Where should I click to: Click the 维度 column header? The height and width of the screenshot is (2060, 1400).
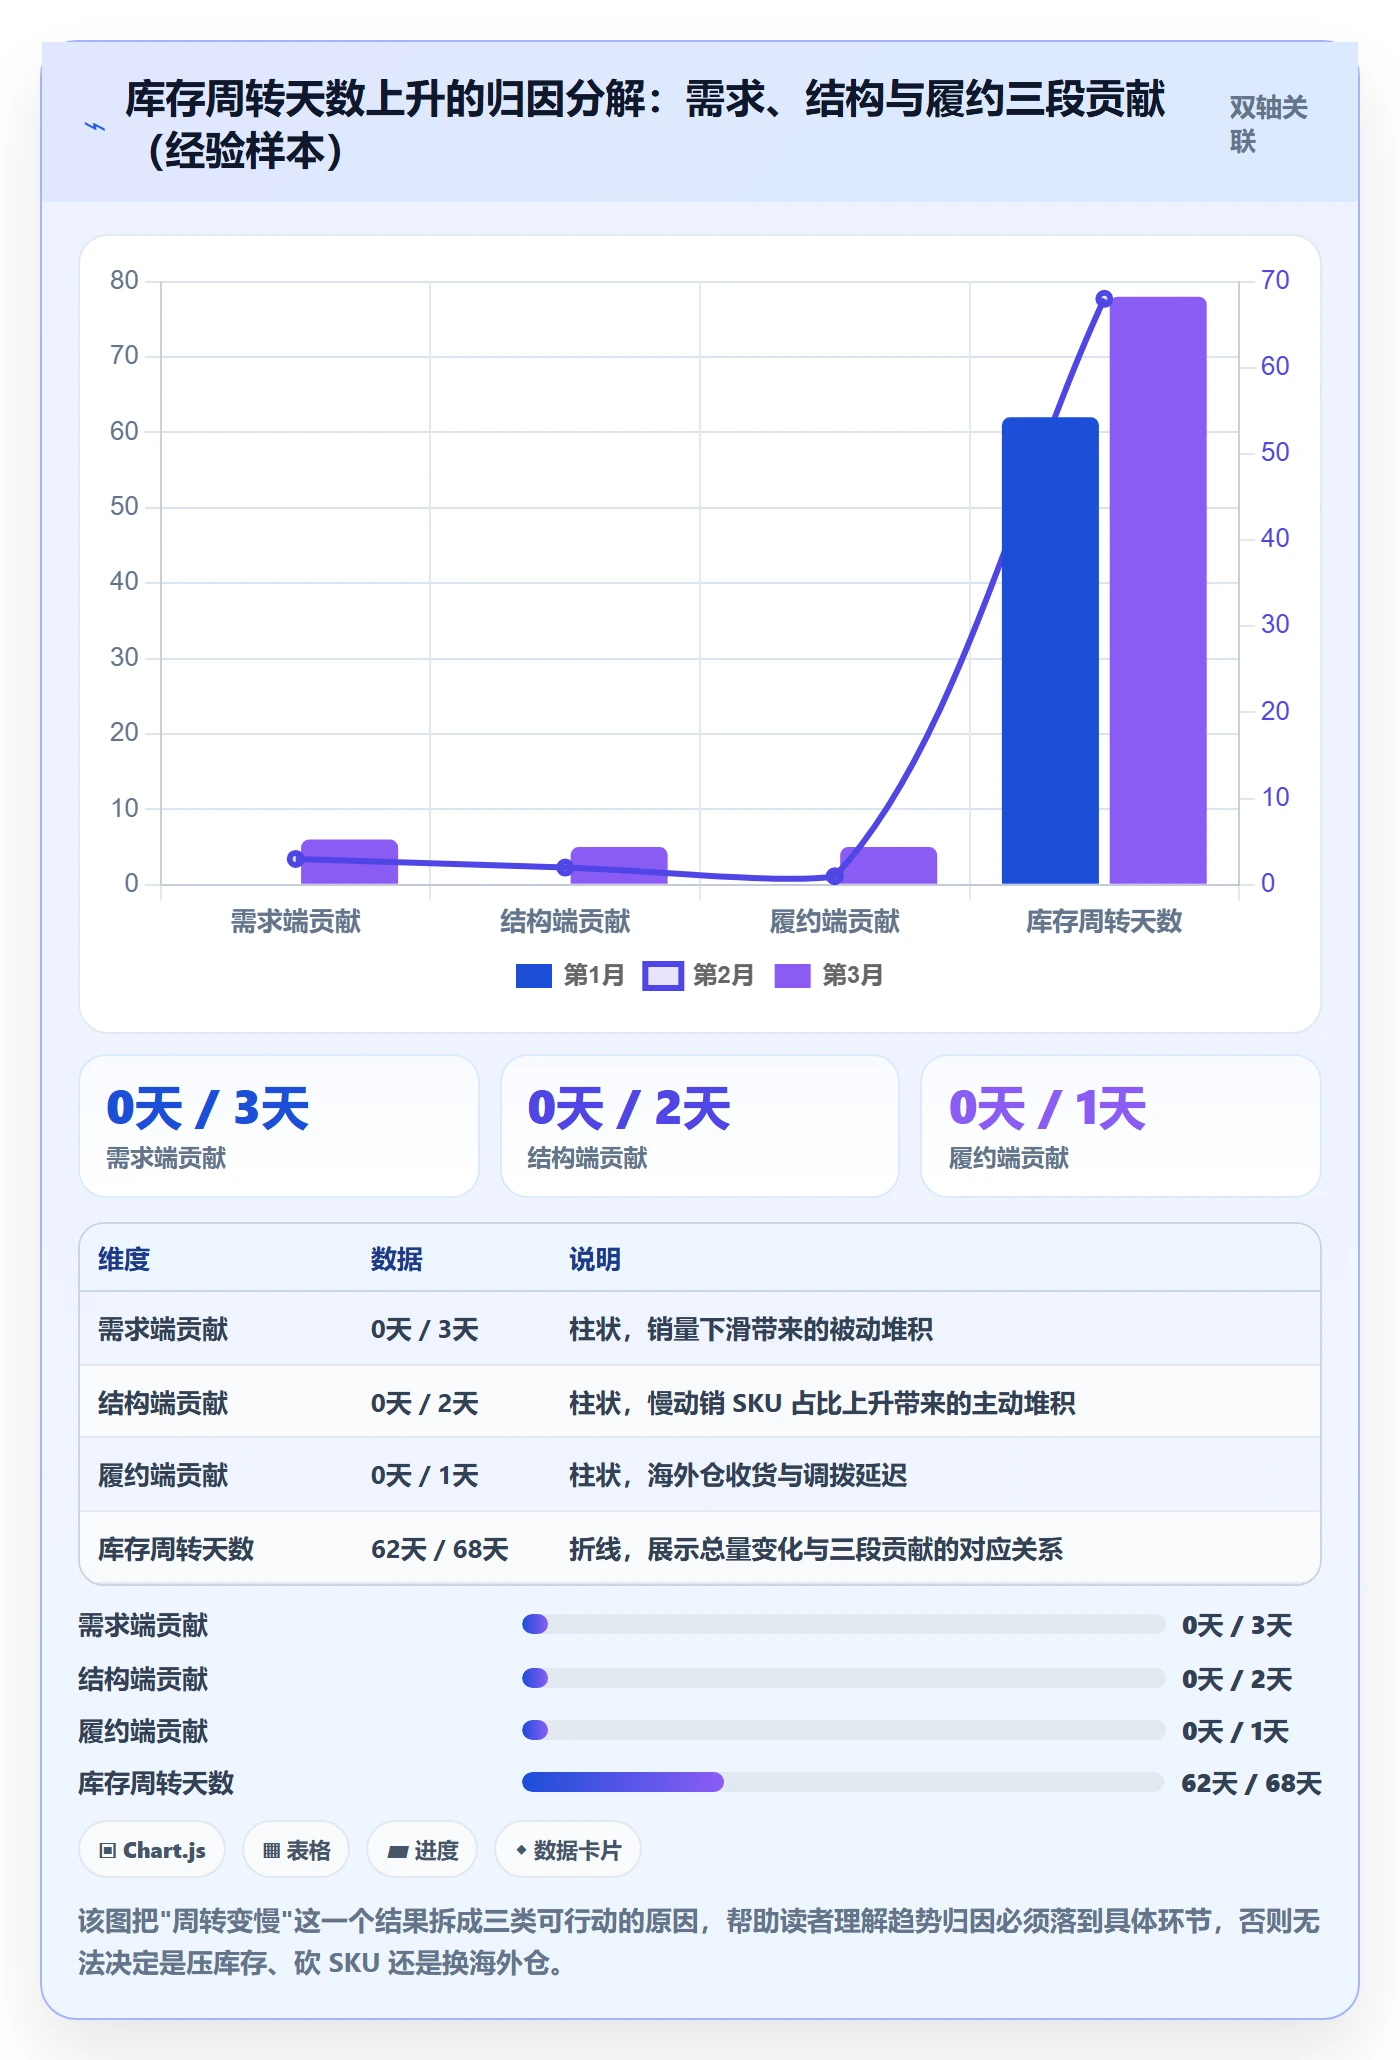pyautogui.click(x=124, y=1259)
